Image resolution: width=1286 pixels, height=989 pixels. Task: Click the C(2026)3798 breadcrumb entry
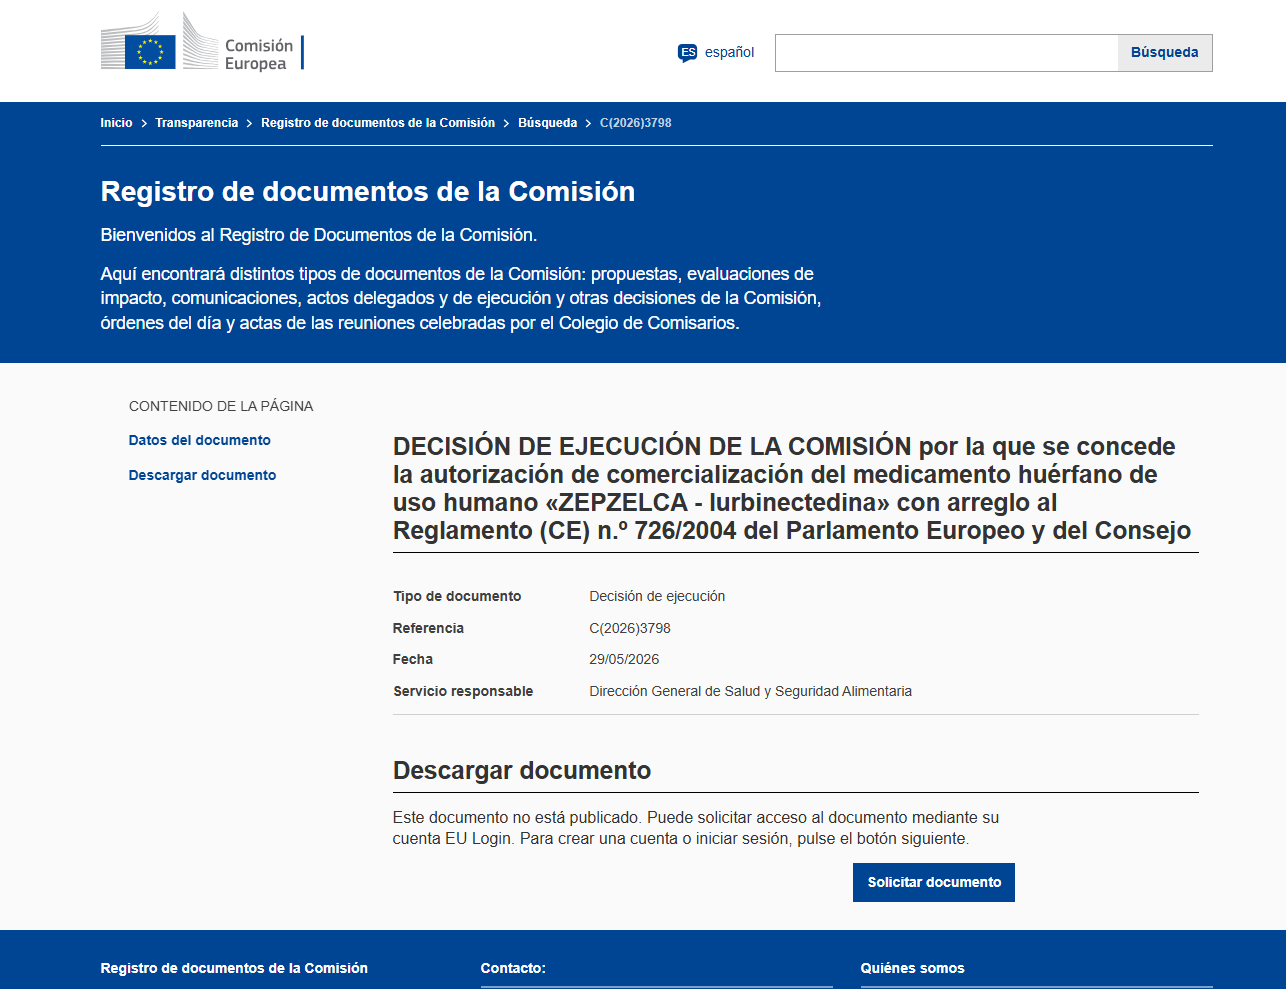635,123
